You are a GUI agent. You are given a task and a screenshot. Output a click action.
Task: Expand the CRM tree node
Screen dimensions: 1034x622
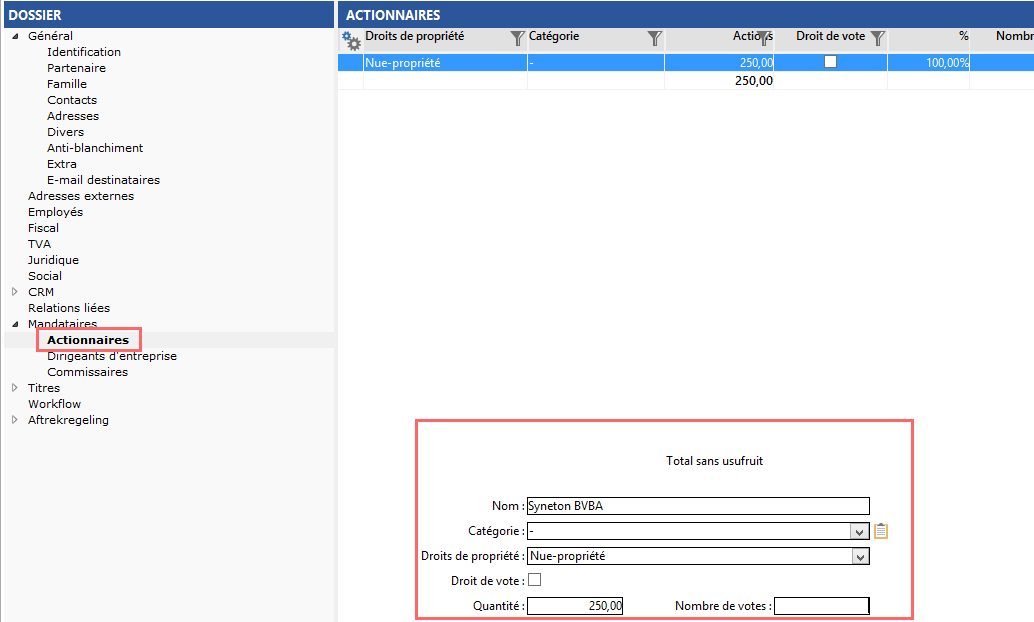(x=15, y=292)
